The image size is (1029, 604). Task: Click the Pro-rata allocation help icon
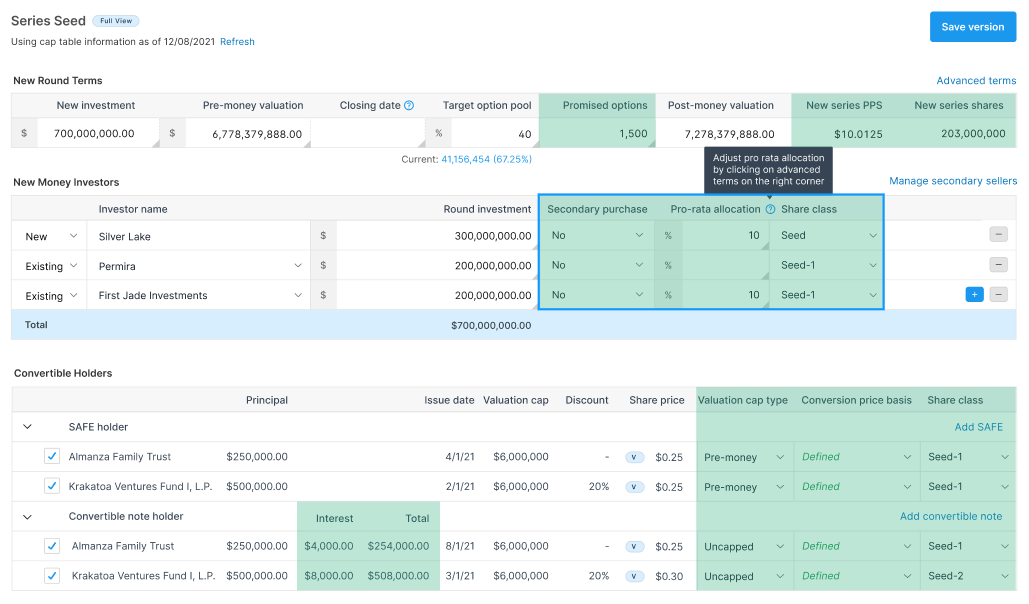(x=770, y=209)
